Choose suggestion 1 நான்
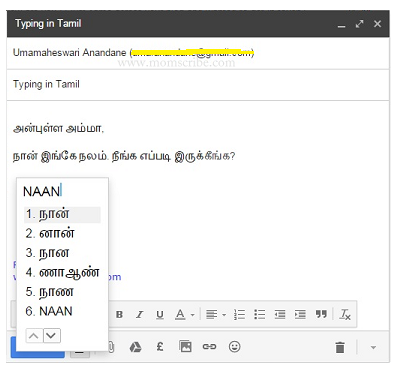The image size is (397, 375). (x=62, y=214)
